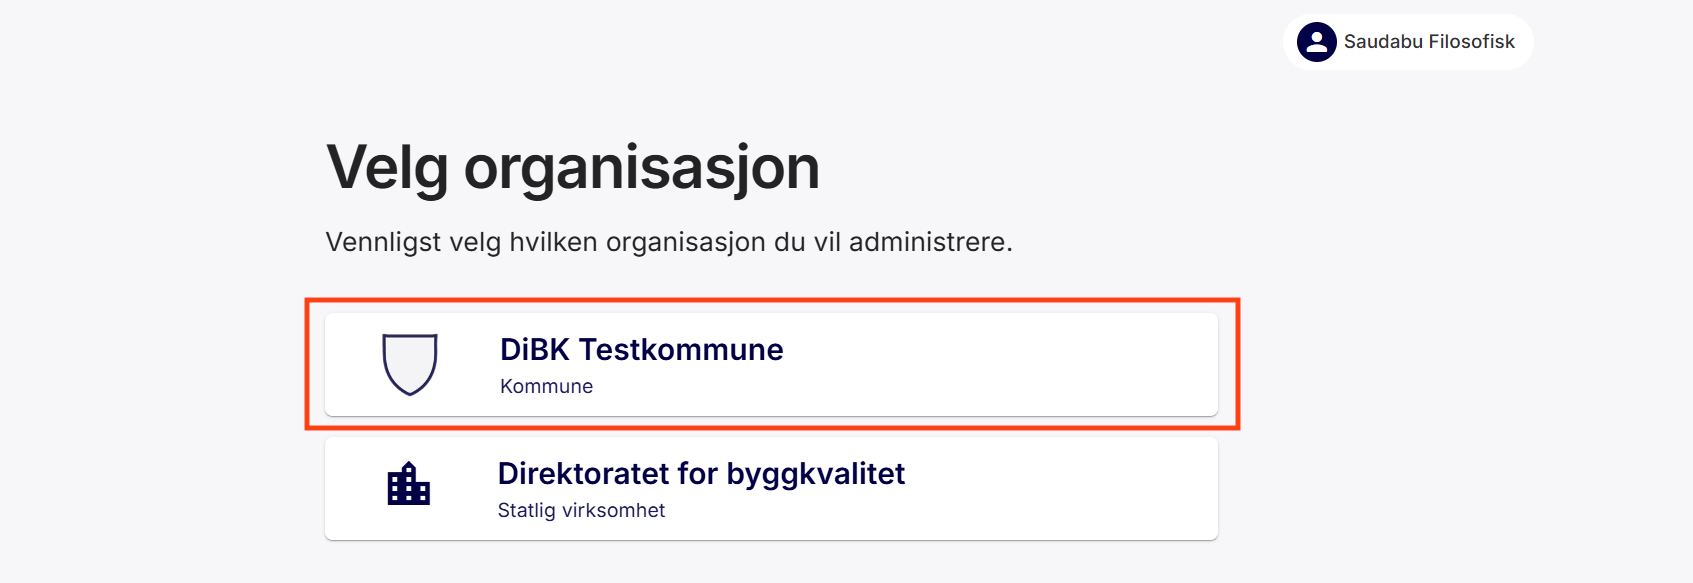Viewport: 1693px width, 583px height.
Task: Click the Saudabu Filosofisk profile name
Action: pos(1430,42)
